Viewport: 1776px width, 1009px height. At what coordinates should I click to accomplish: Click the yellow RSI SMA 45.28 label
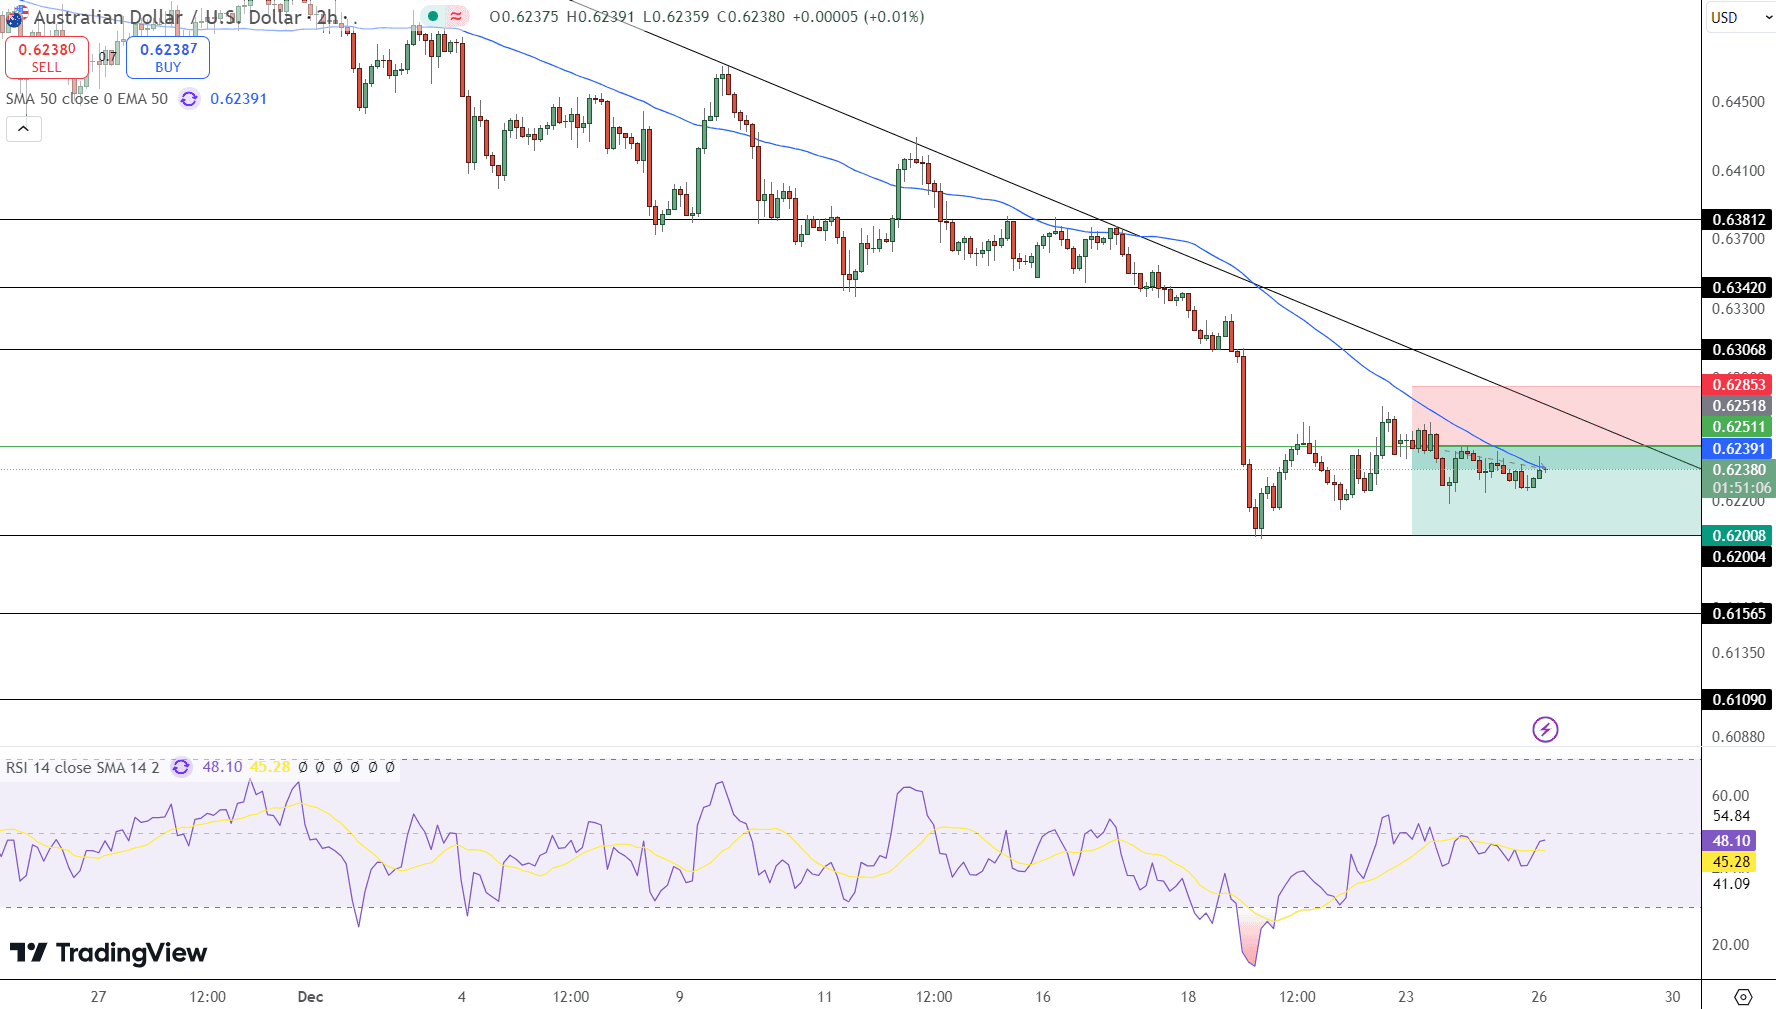(x=1731, y=862)
